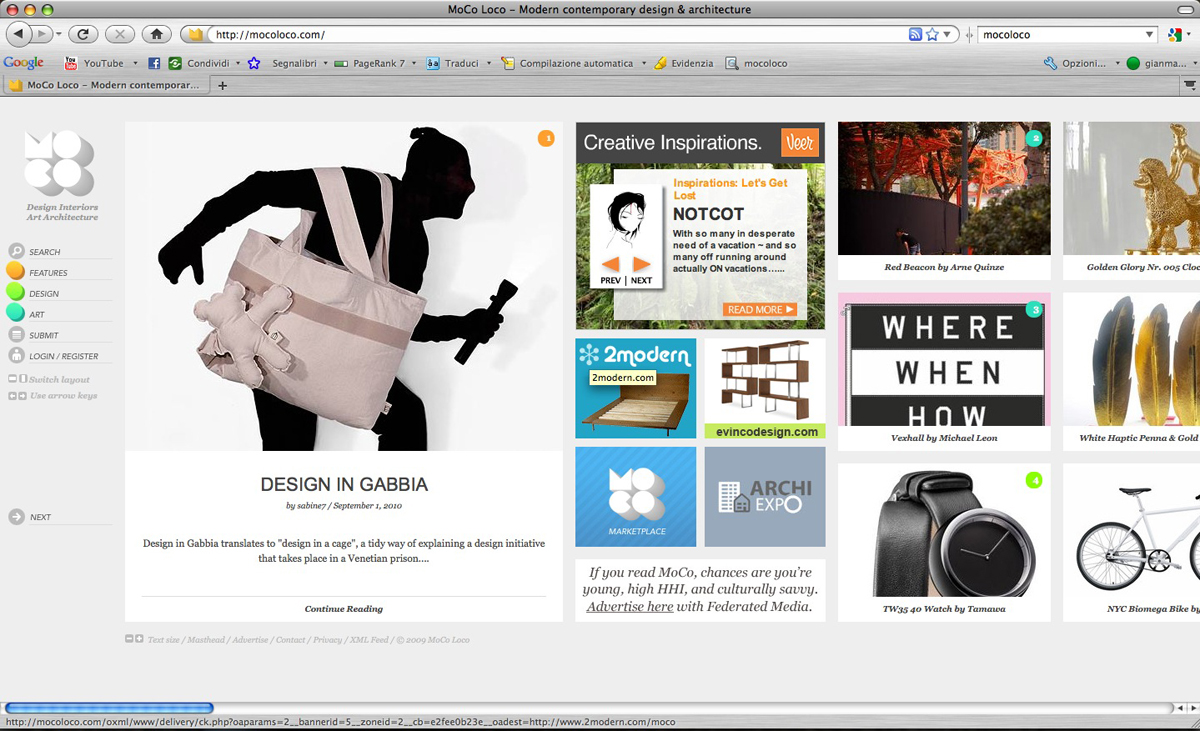Viewport: 1200px width, 731px height.
Task: Click the green number 4 badge on watch
Action: [1034, 480]
